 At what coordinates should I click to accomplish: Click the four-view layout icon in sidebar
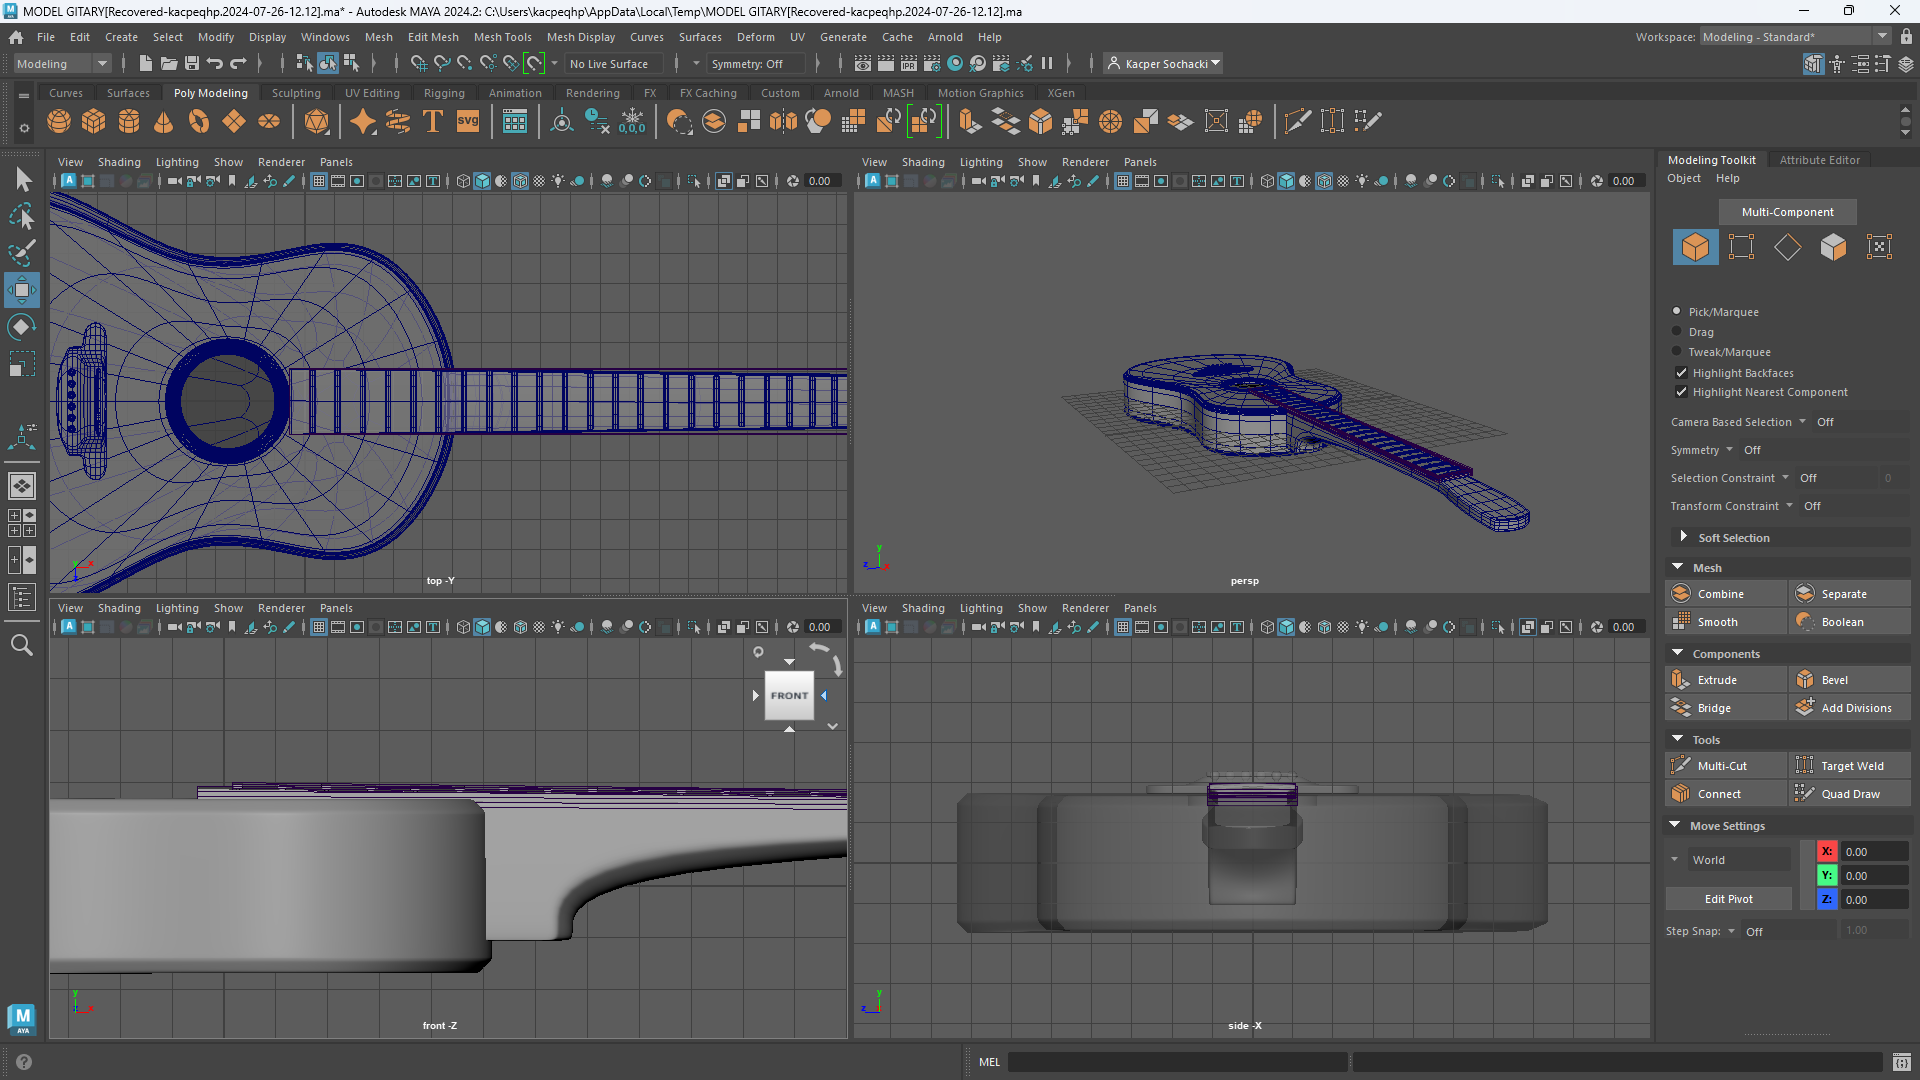click(x=22, y=523)
